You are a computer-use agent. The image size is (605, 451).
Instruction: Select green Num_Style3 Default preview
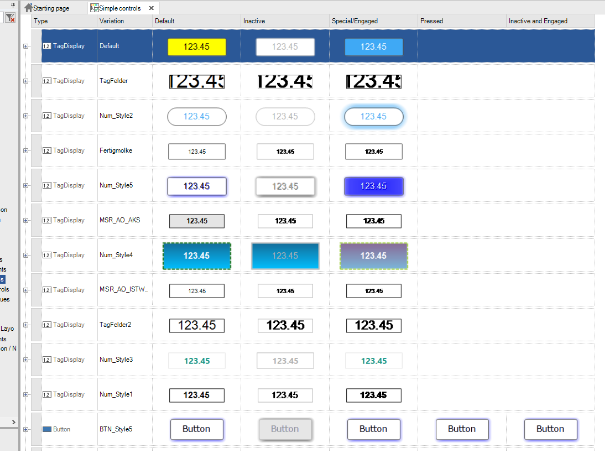click(x=197, y=361)
